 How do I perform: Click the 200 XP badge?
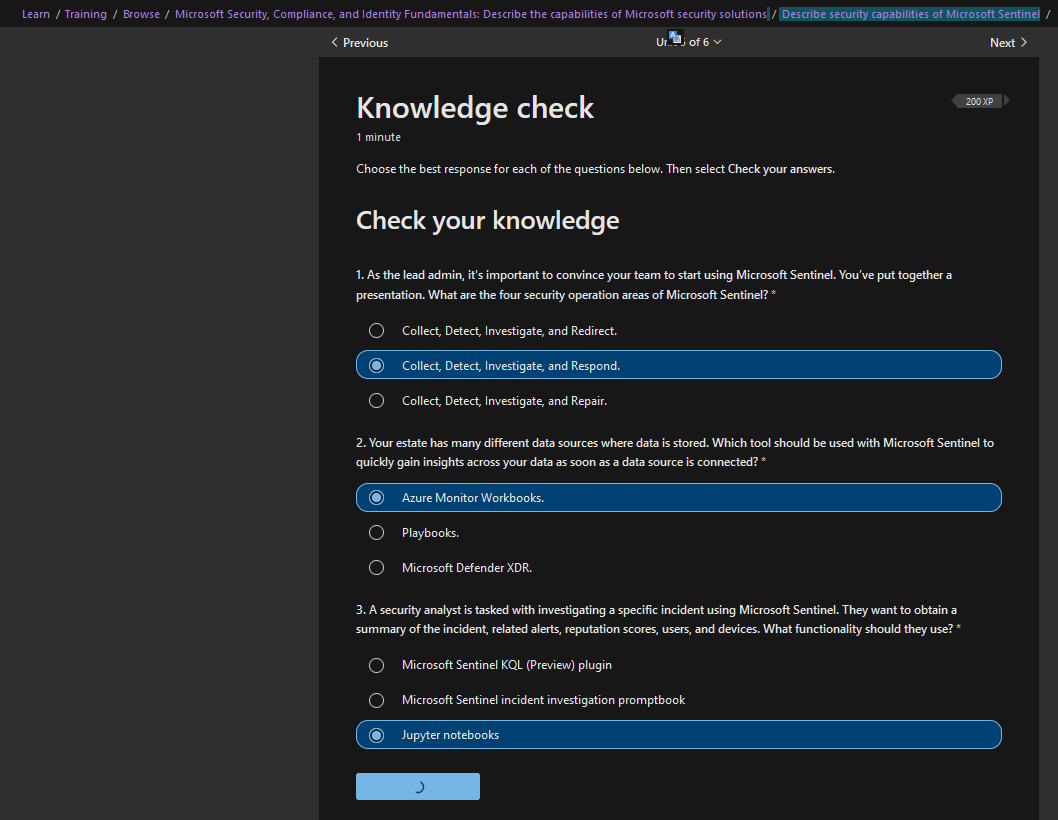980,101
